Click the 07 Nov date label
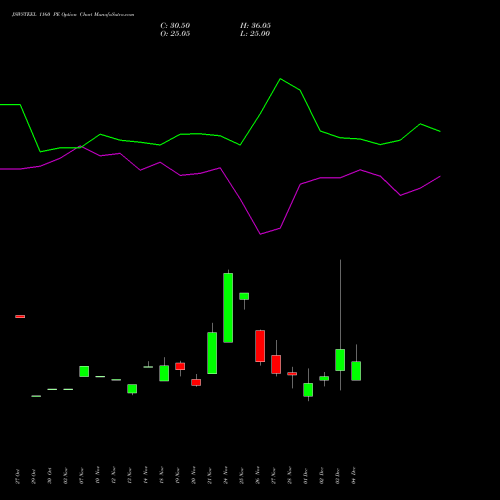The image size is (500, 500). (82, 476)
